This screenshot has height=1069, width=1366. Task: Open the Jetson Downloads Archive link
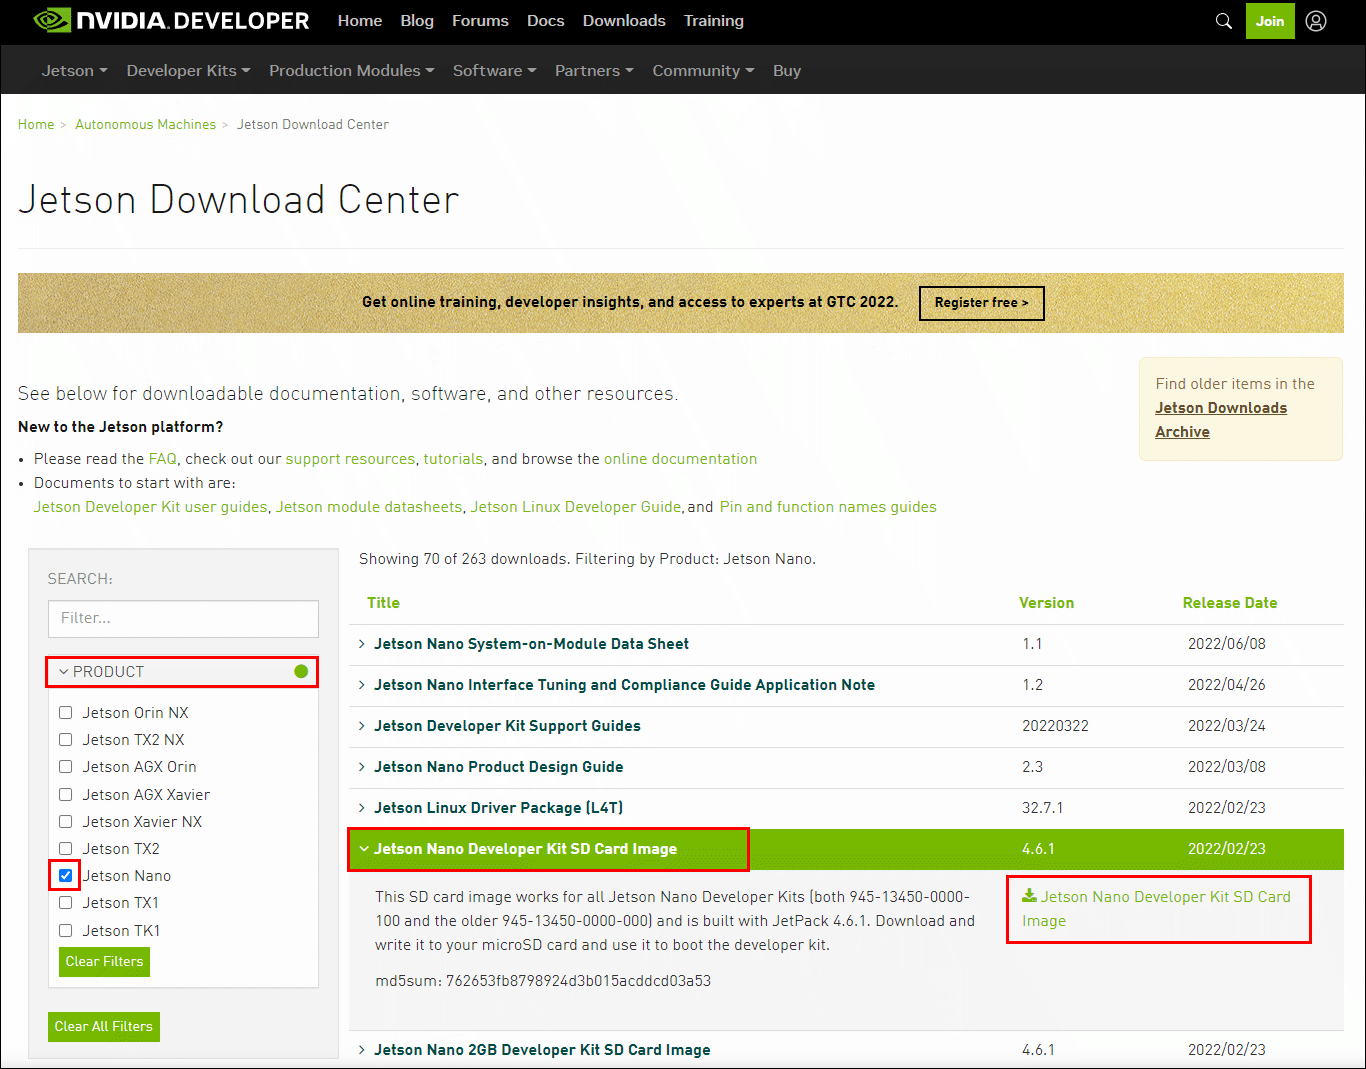(x=1221, y=420)
